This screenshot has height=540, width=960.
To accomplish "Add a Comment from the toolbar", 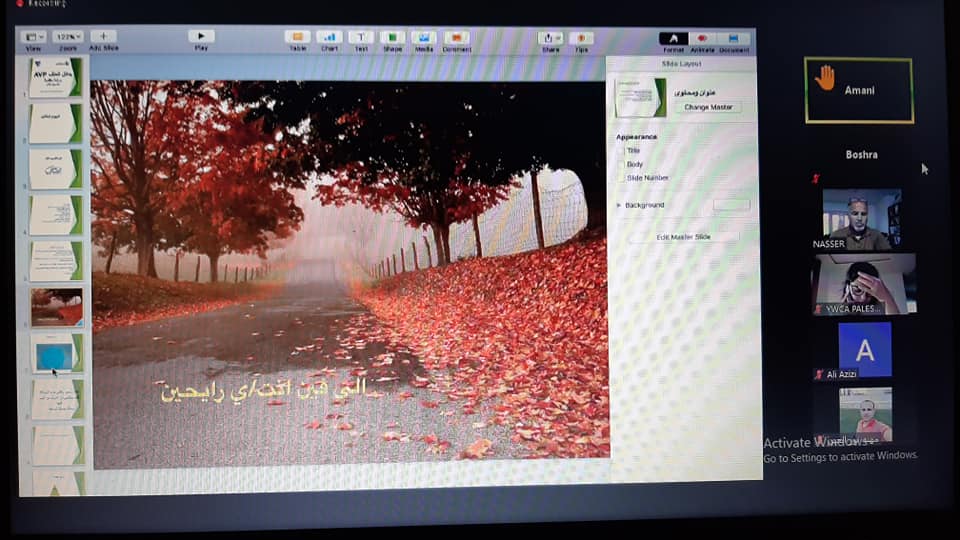I will coord(456,38).
